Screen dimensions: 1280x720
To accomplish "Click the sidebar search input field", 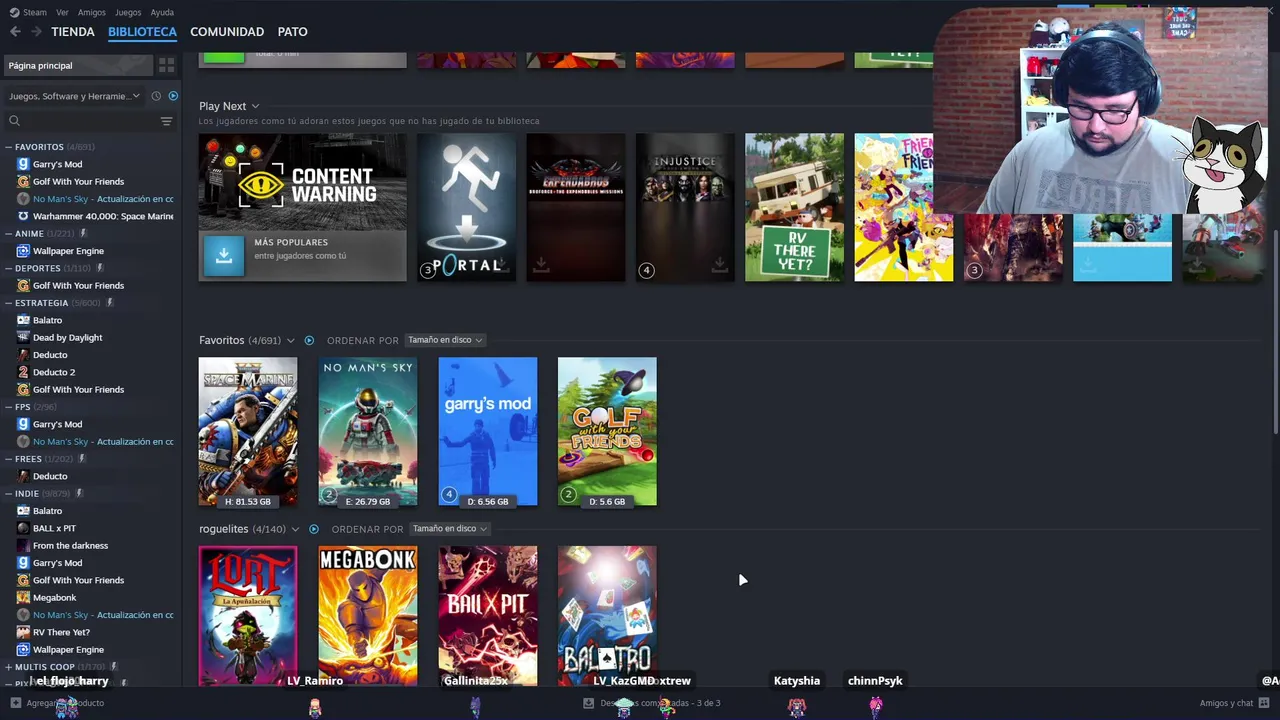I will click(88, 121).
